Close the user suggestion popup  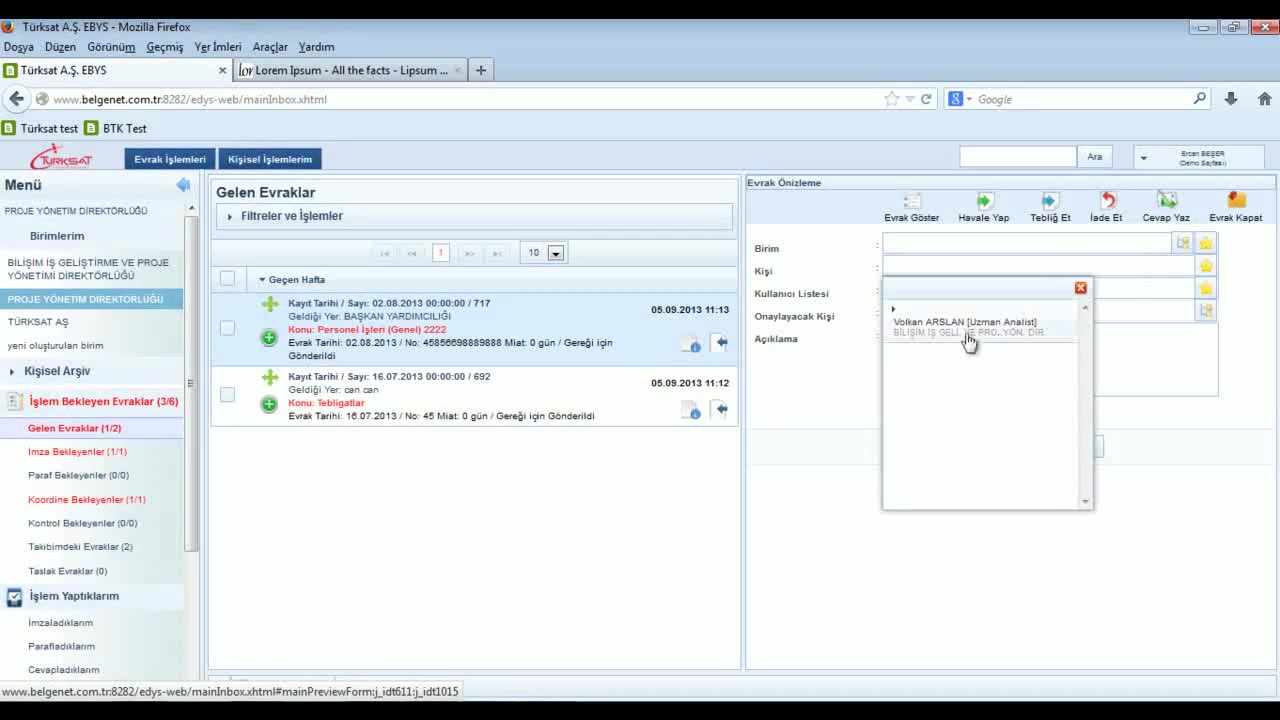1080,288
